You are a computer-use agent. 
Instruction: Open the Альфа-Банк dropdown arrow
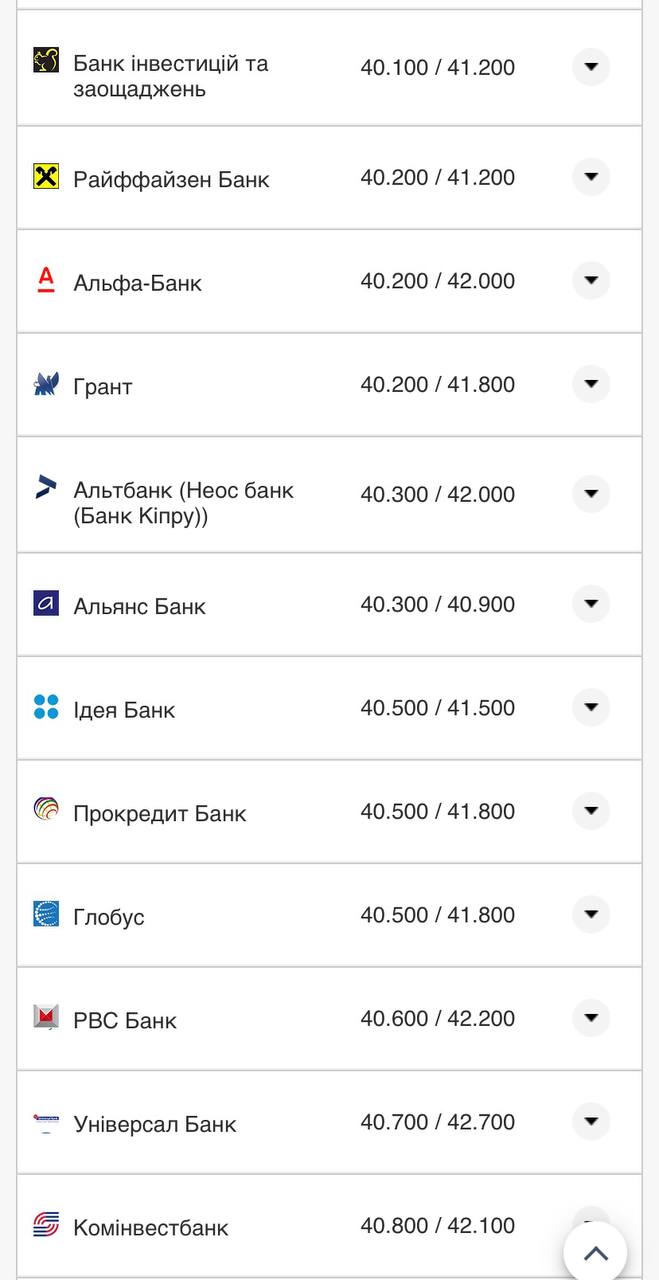pos(591,281)
